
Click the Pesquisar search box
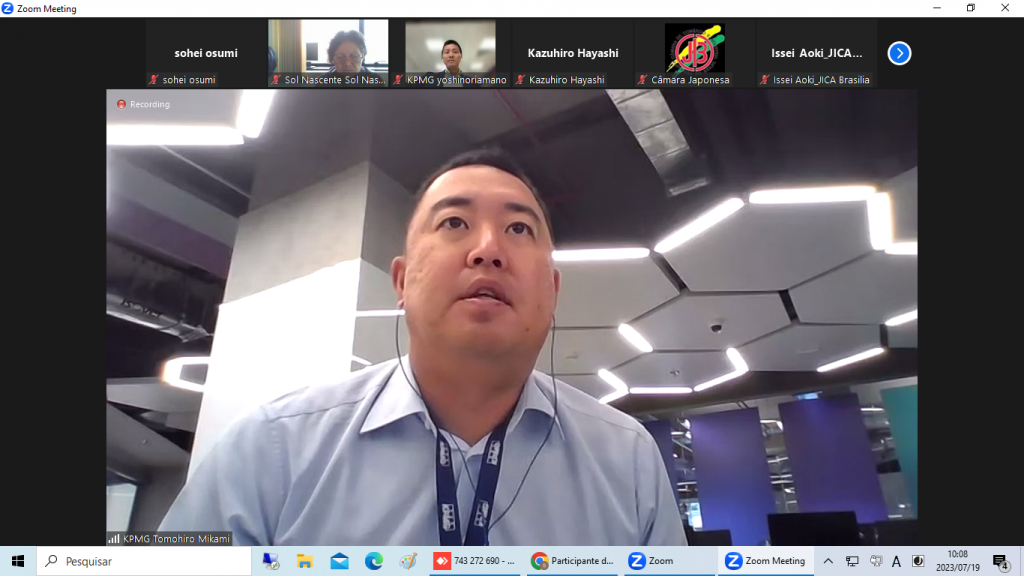point(144,561)
